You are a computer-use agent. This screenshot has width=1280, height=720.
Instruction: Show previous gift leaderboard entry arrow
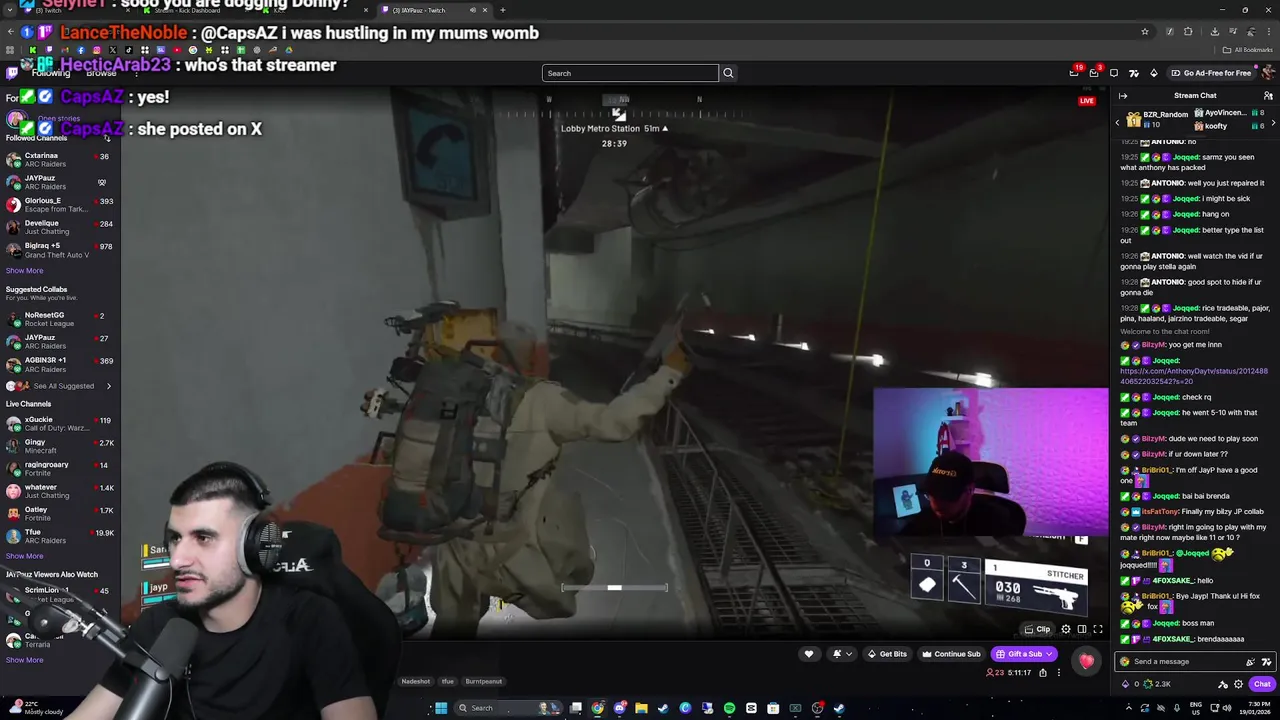pyautogui.click(x=1118, y=122)
